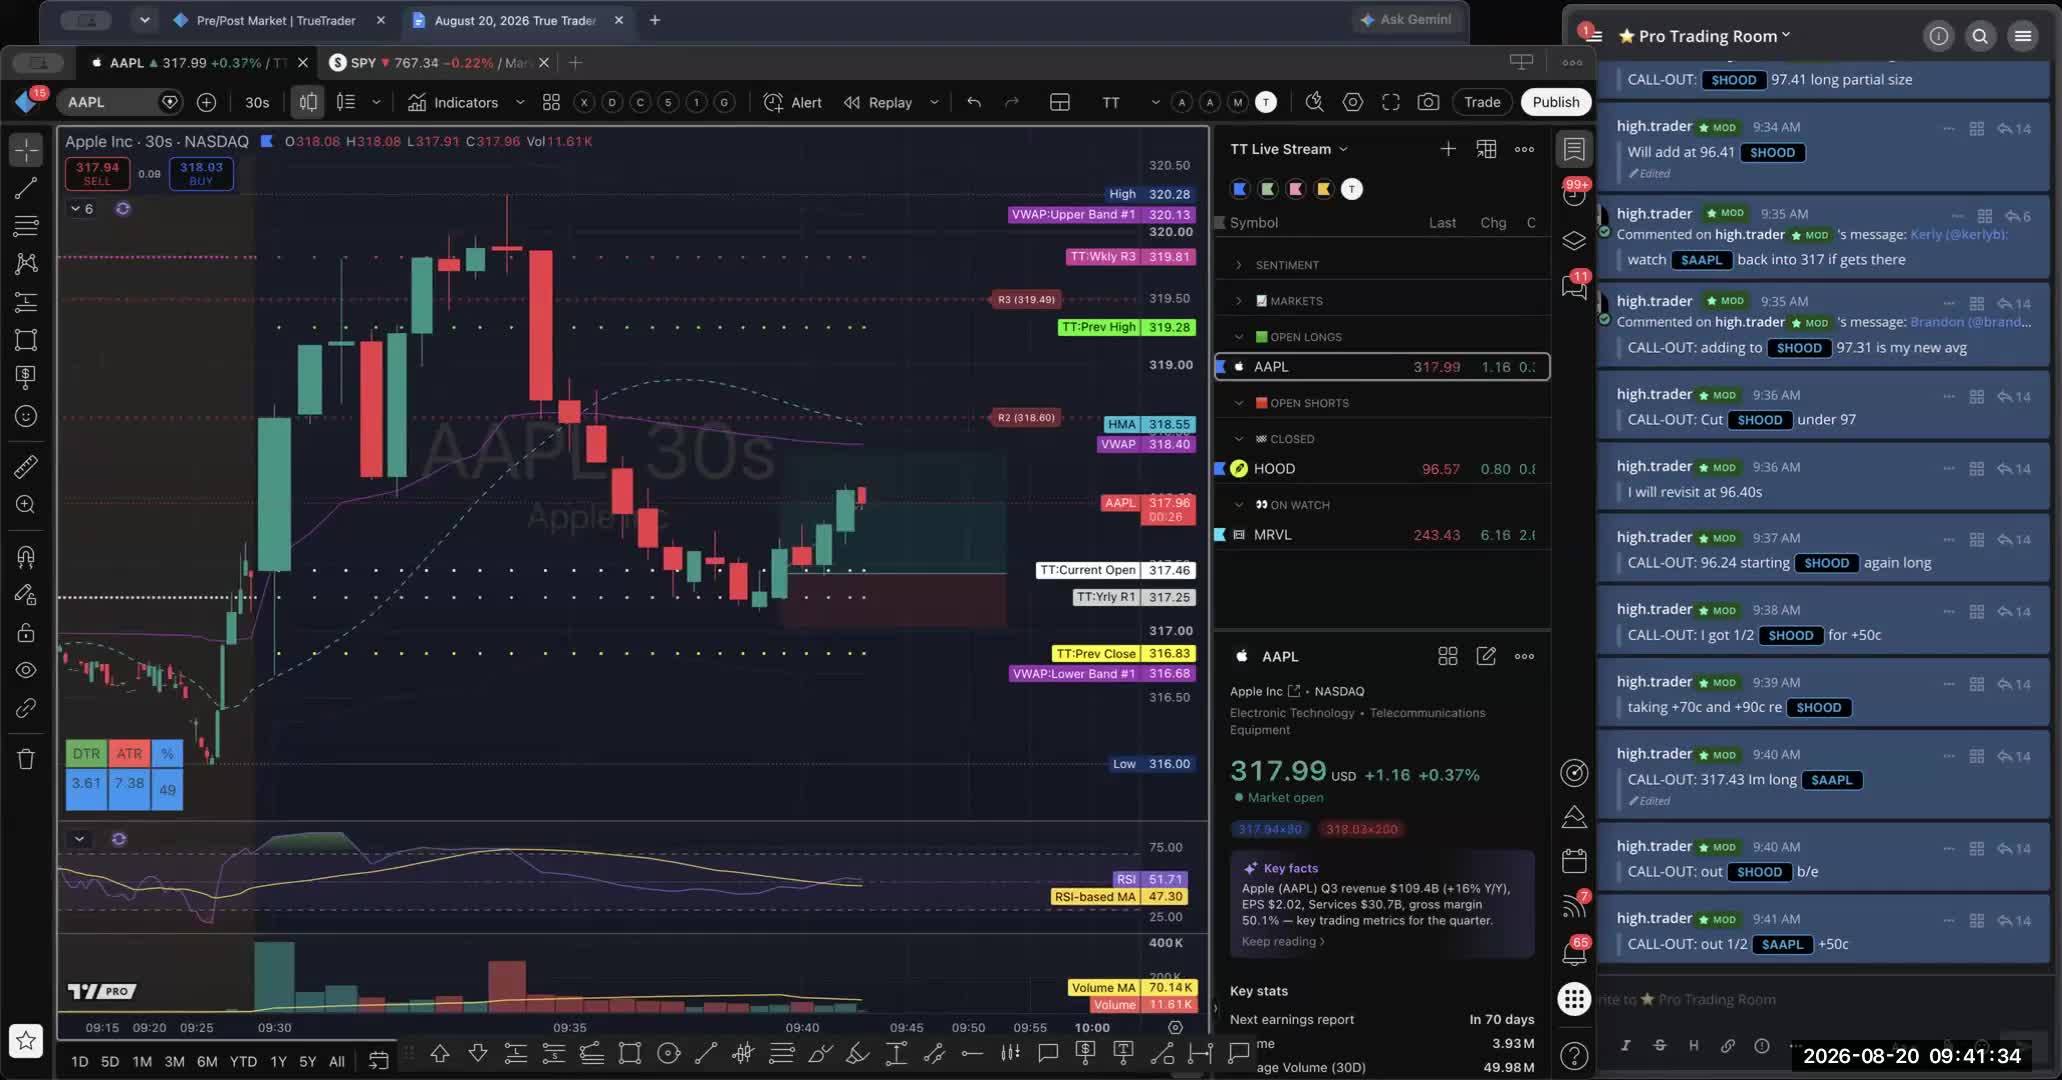Open notifications bell in right sidebar
This screenshot has height=1080, width=2062.
1574,953
